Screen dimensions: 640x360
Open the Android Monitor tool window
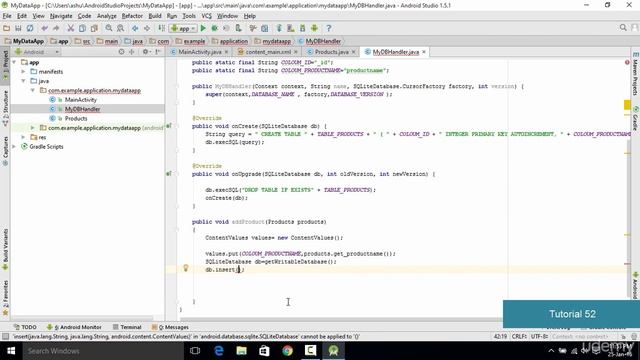[x=74, y=327]
